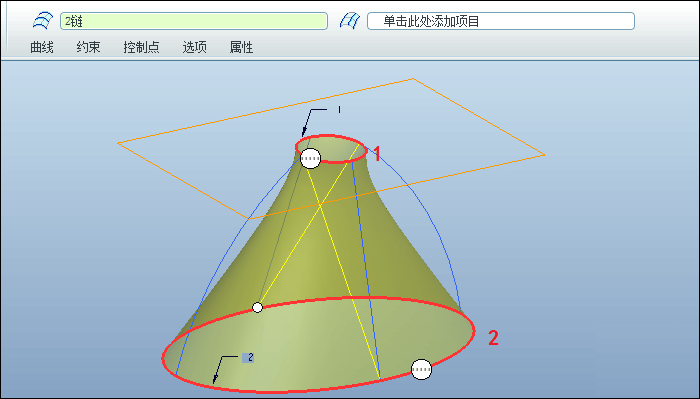This screenshot has width=700, height=399.
Task: Open the 选项 tab
Action: click(x=194, y=47)
